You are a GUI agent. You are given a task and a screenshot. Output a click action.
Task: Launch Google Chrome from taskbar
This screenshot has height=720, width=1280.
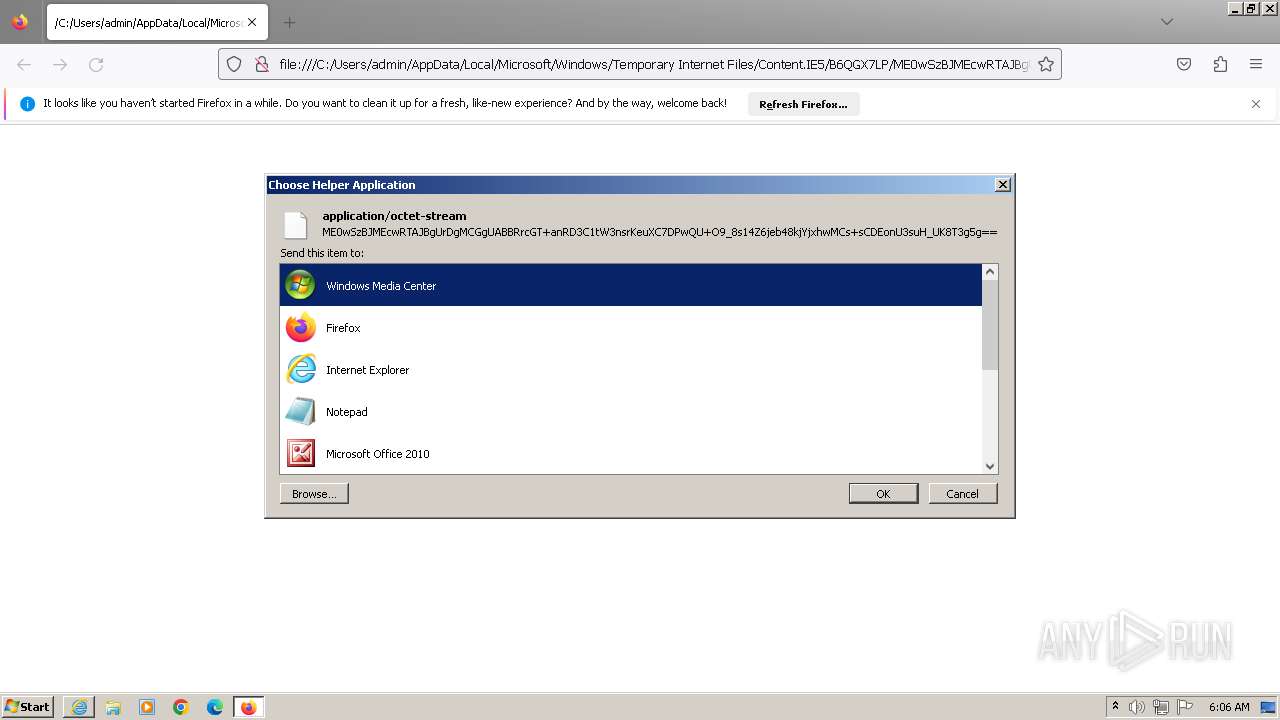click(181, 707)
